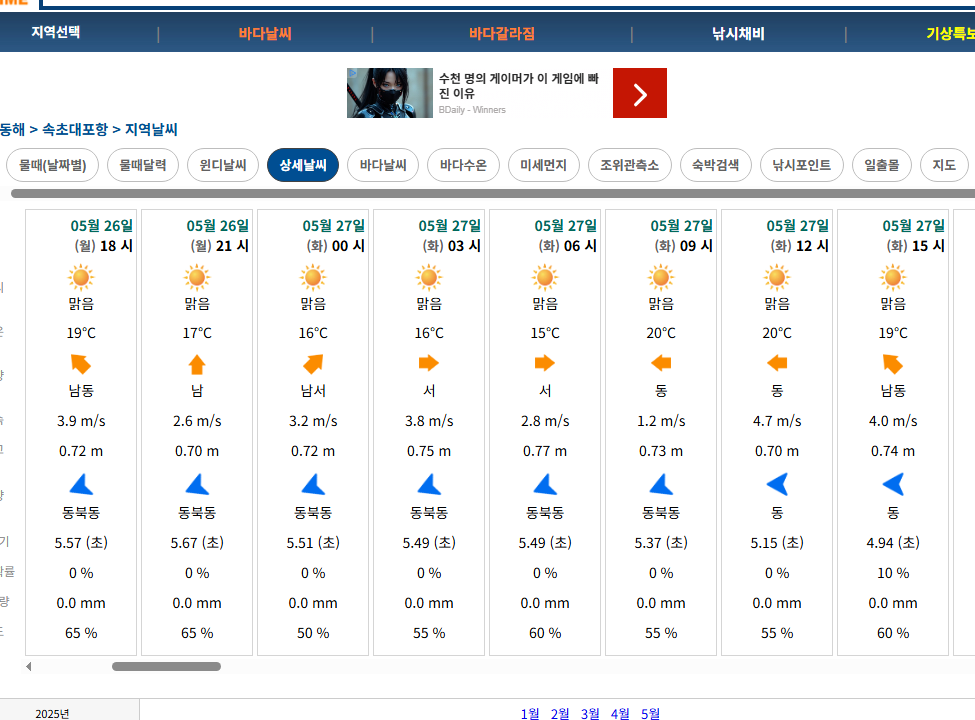The height and width of the screenshot is (720, 975).
Task: Select the 동 wind arrow in the 12시 column
Action: pyautogui.click(x=776, y=365)
